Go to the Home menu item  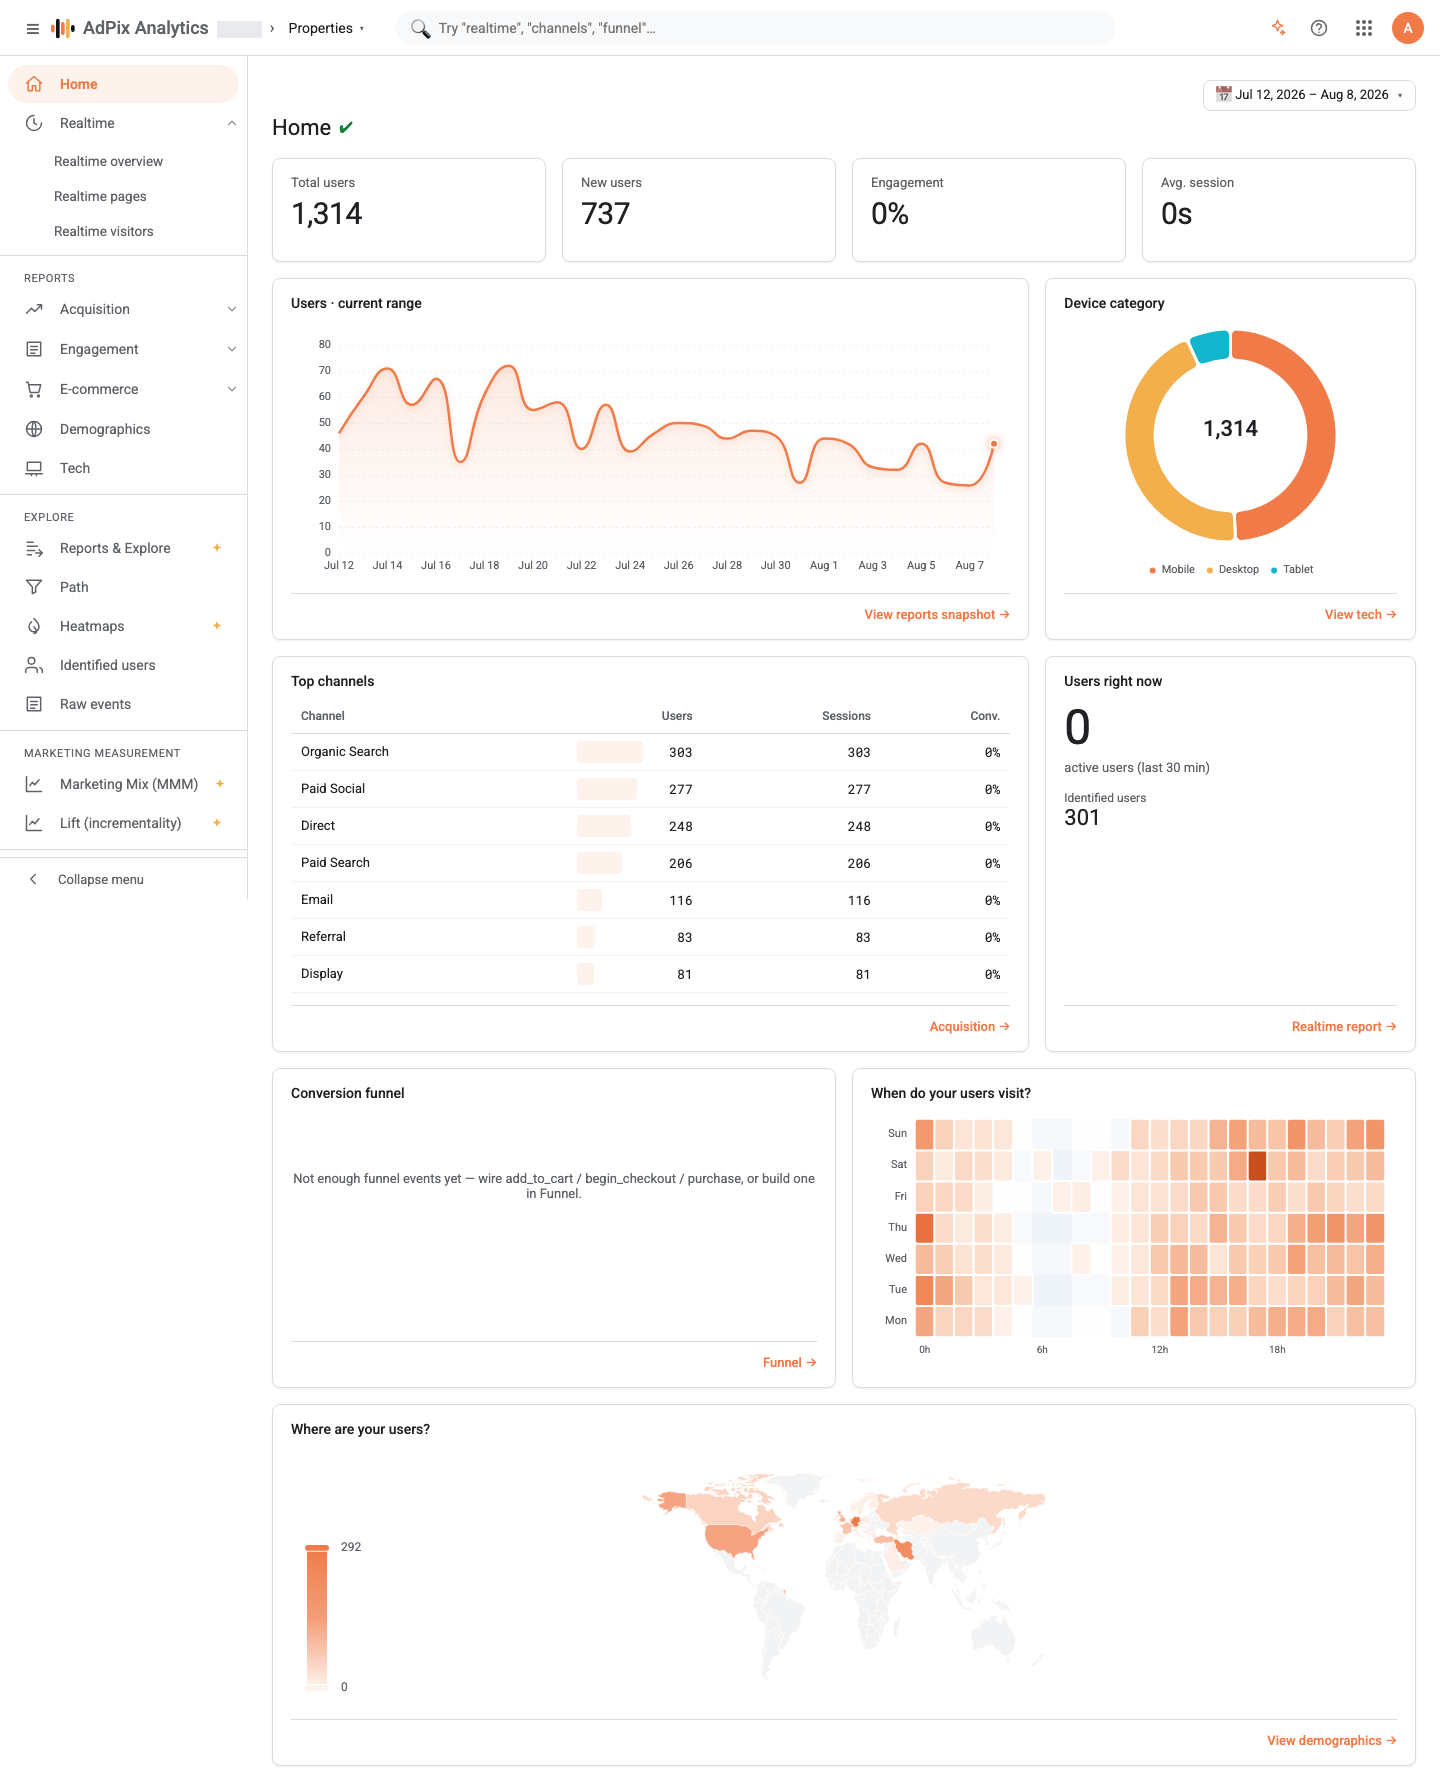124,84
